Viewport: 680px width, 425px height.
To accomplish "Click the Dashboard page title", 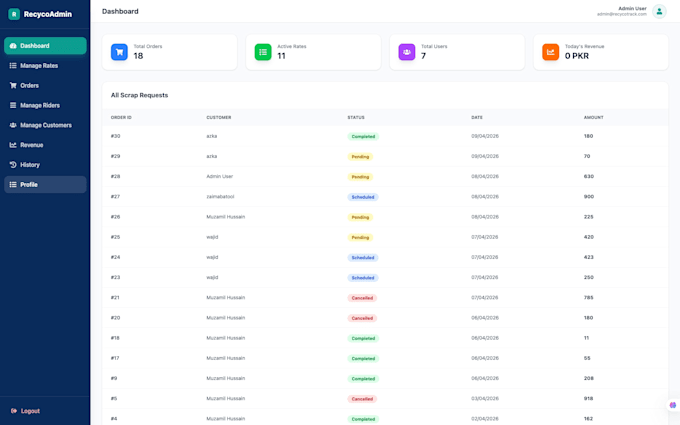I will pos(120,11).
